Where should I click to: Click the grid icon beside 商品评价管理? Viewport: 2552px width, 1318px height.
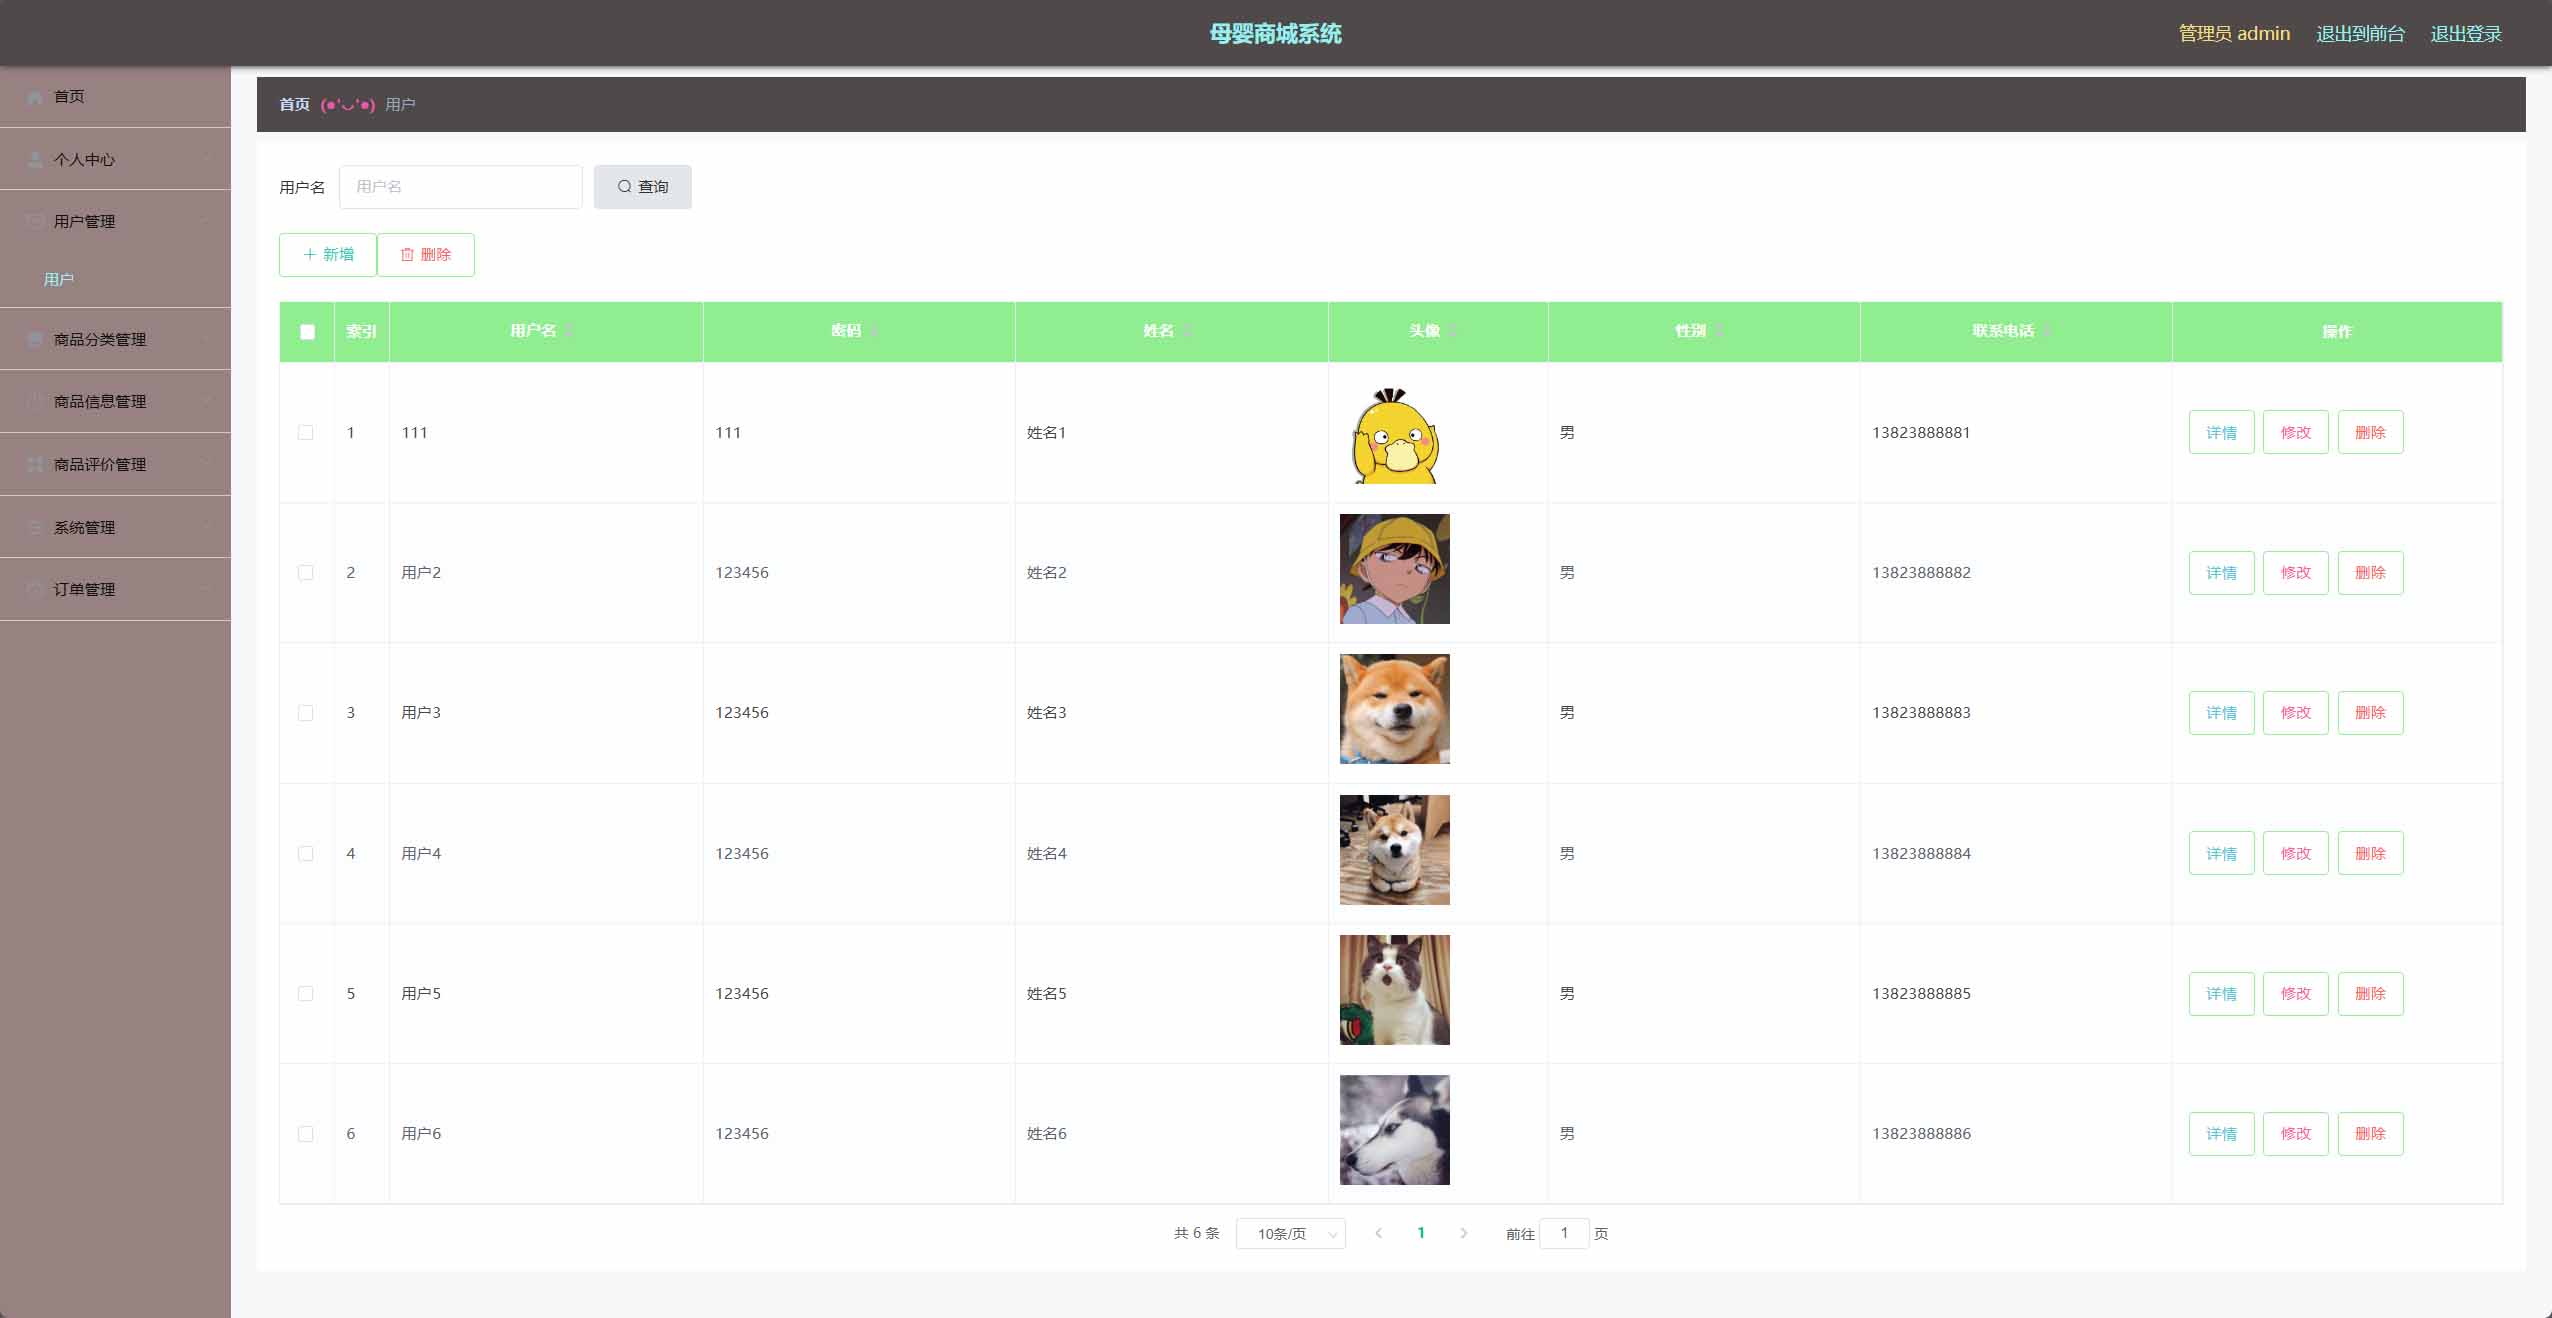35,465
